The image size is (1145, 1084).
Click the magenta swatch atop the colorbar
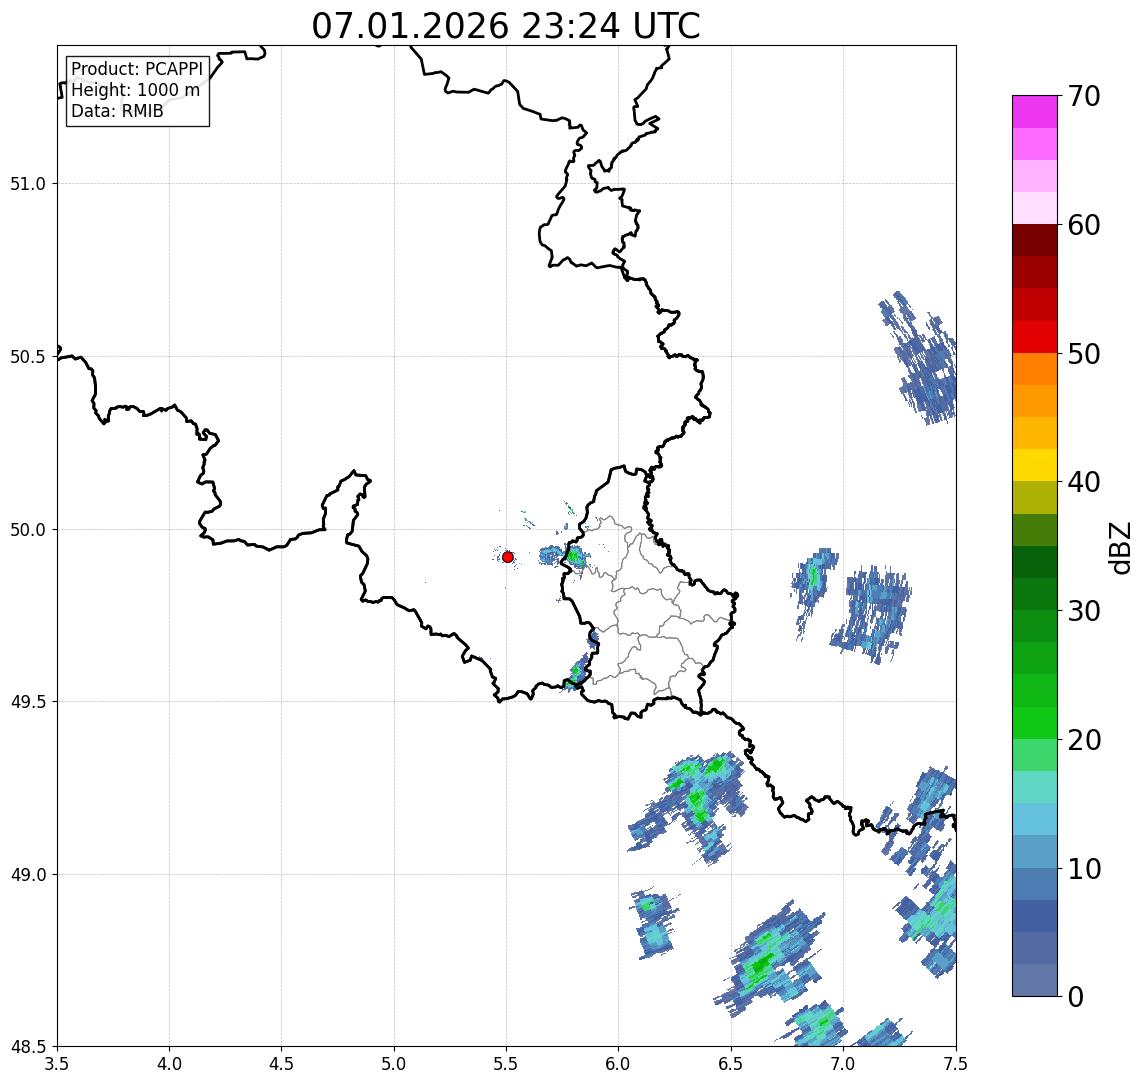pyautogui.click(x=1035, y=112)
